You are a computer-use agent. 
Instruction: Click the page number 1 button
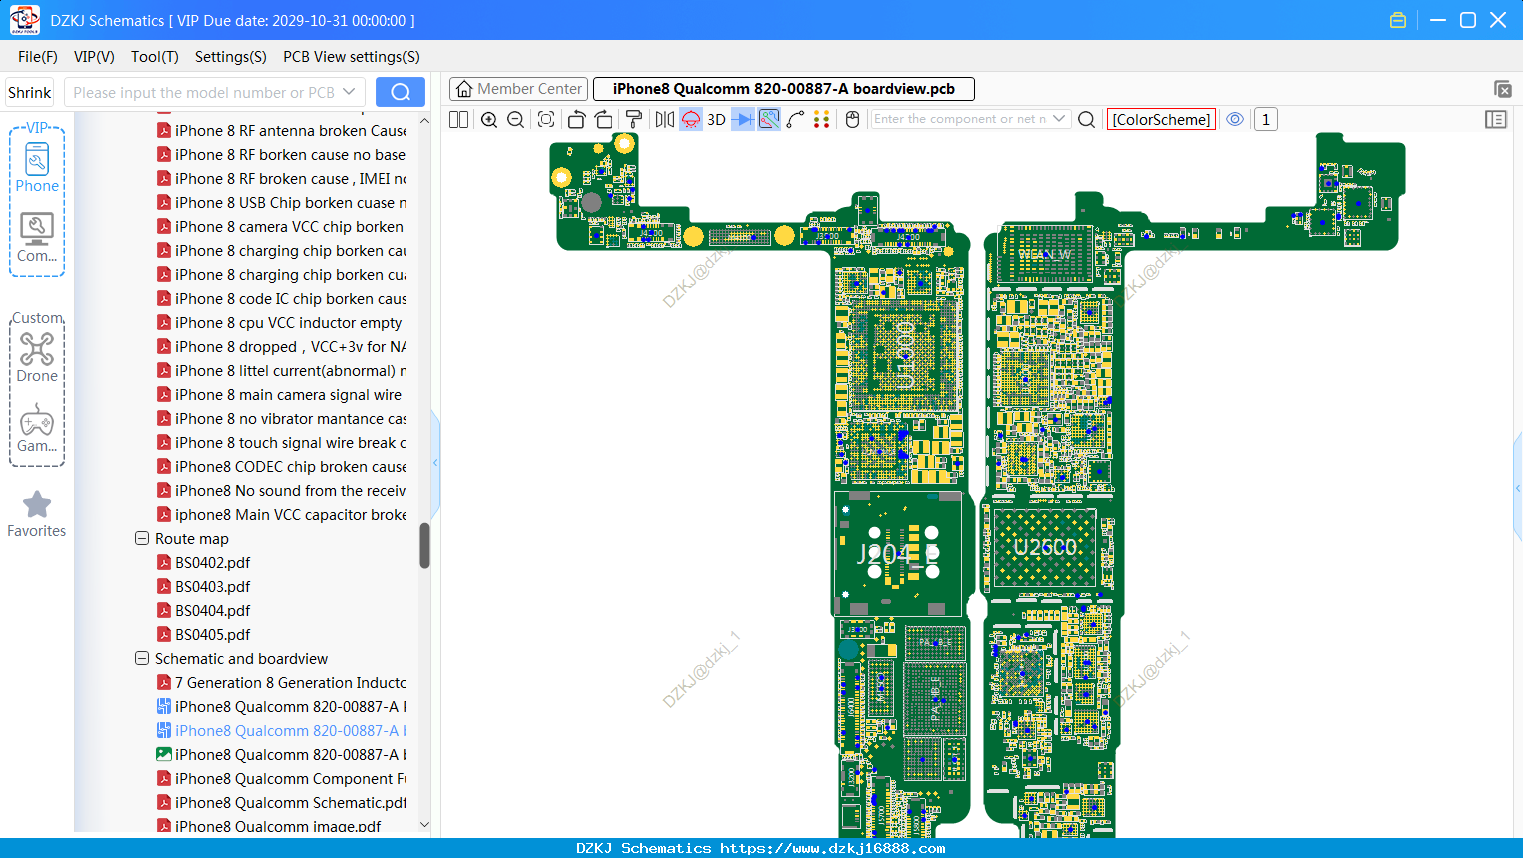(1266, 119)
